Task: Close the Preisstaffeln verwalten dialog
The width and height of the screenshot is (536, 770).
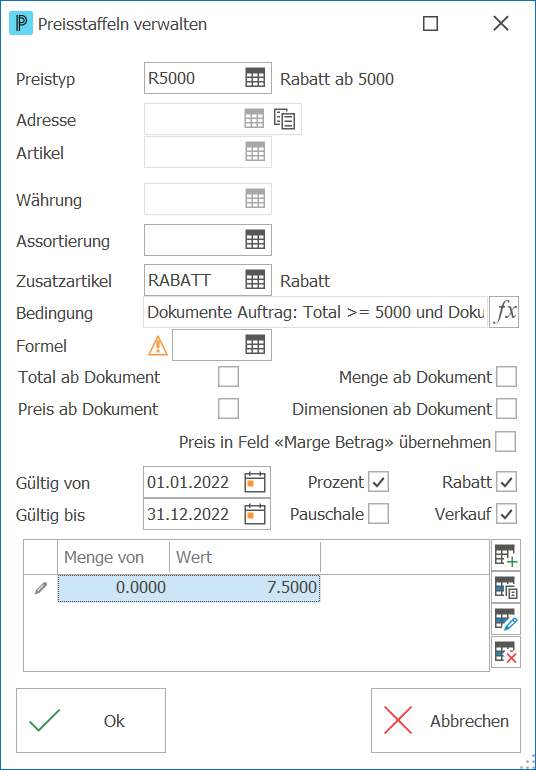Action: (501, 24)
